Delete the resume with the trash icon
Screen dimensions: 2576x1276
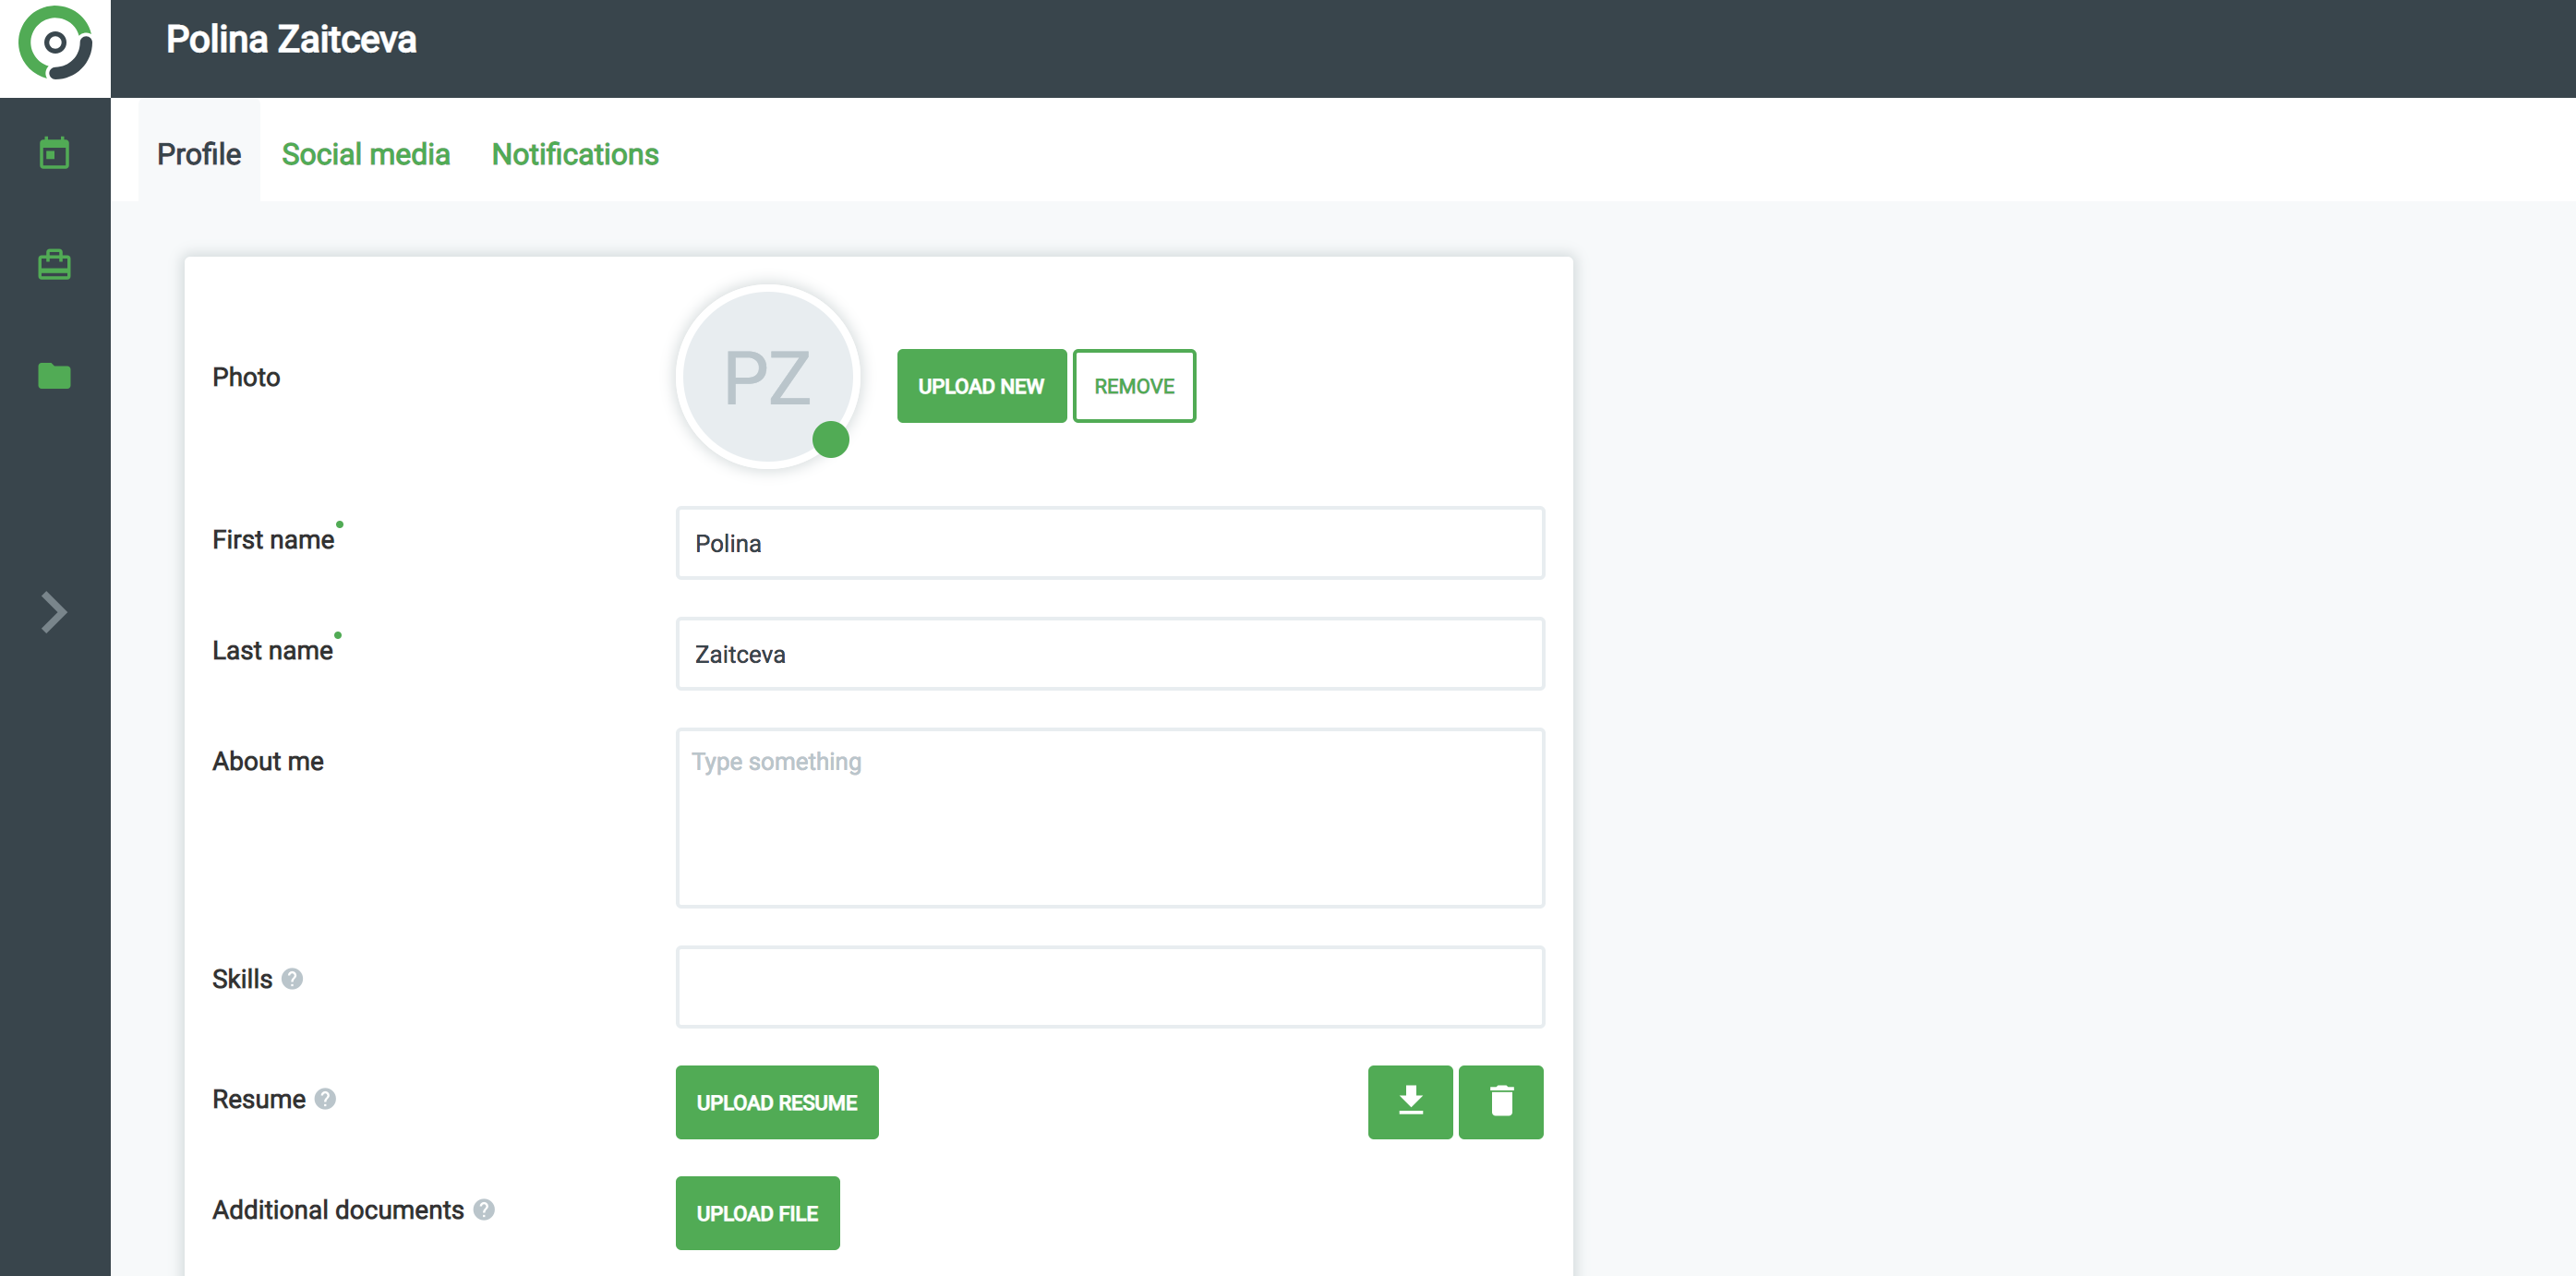(1501, 1102)
